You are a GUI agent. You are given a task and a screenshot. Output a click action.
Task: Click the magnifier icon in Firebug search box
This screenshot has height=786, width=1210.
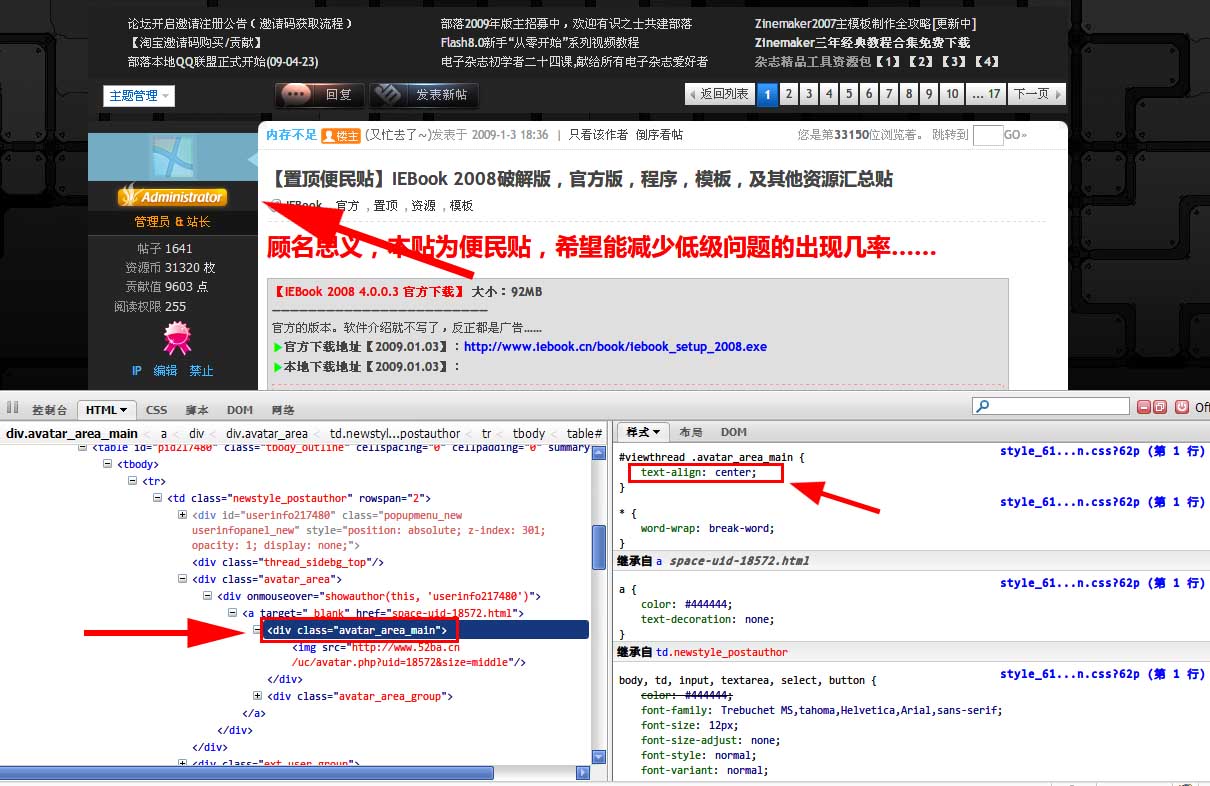pyautogui.click(x=983, y=407)
